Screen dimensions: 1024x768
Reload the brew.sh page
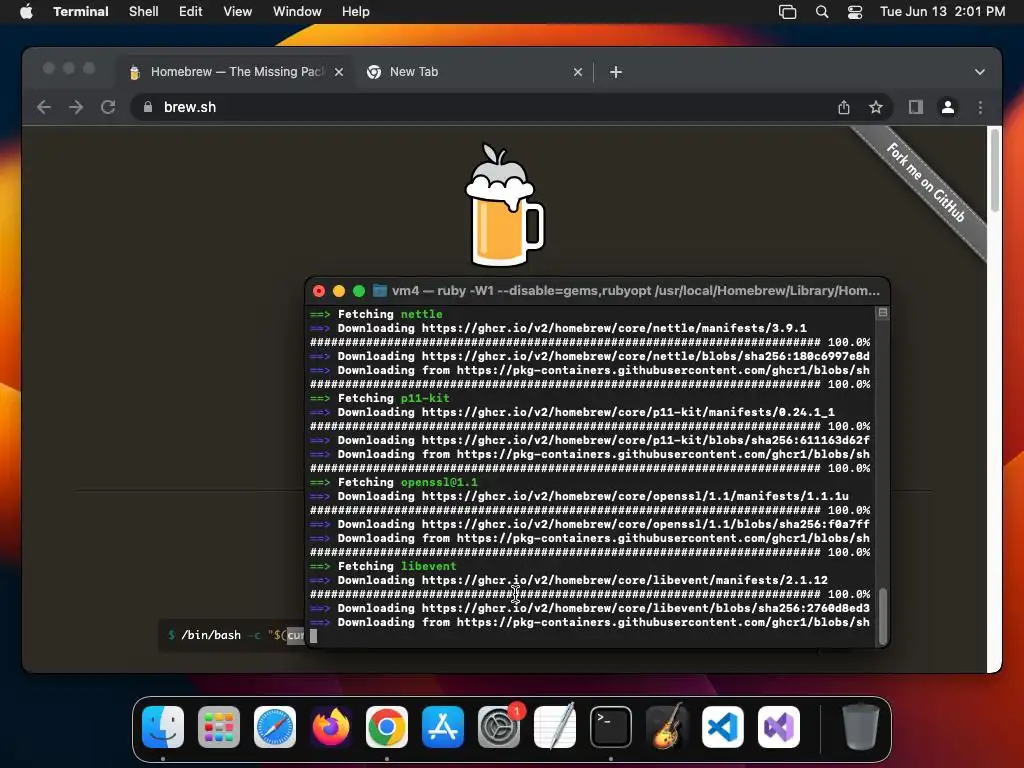pos(108,107)
